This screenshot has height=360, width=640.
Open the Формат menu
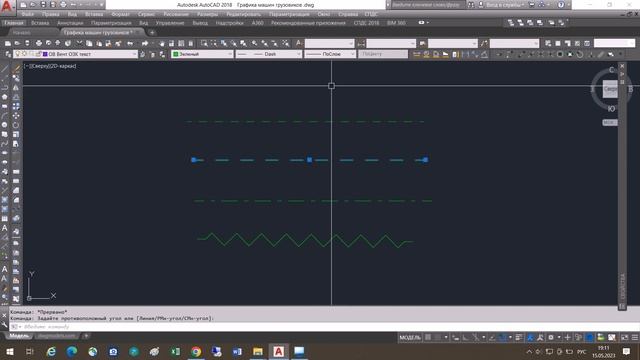pos(120,14)
